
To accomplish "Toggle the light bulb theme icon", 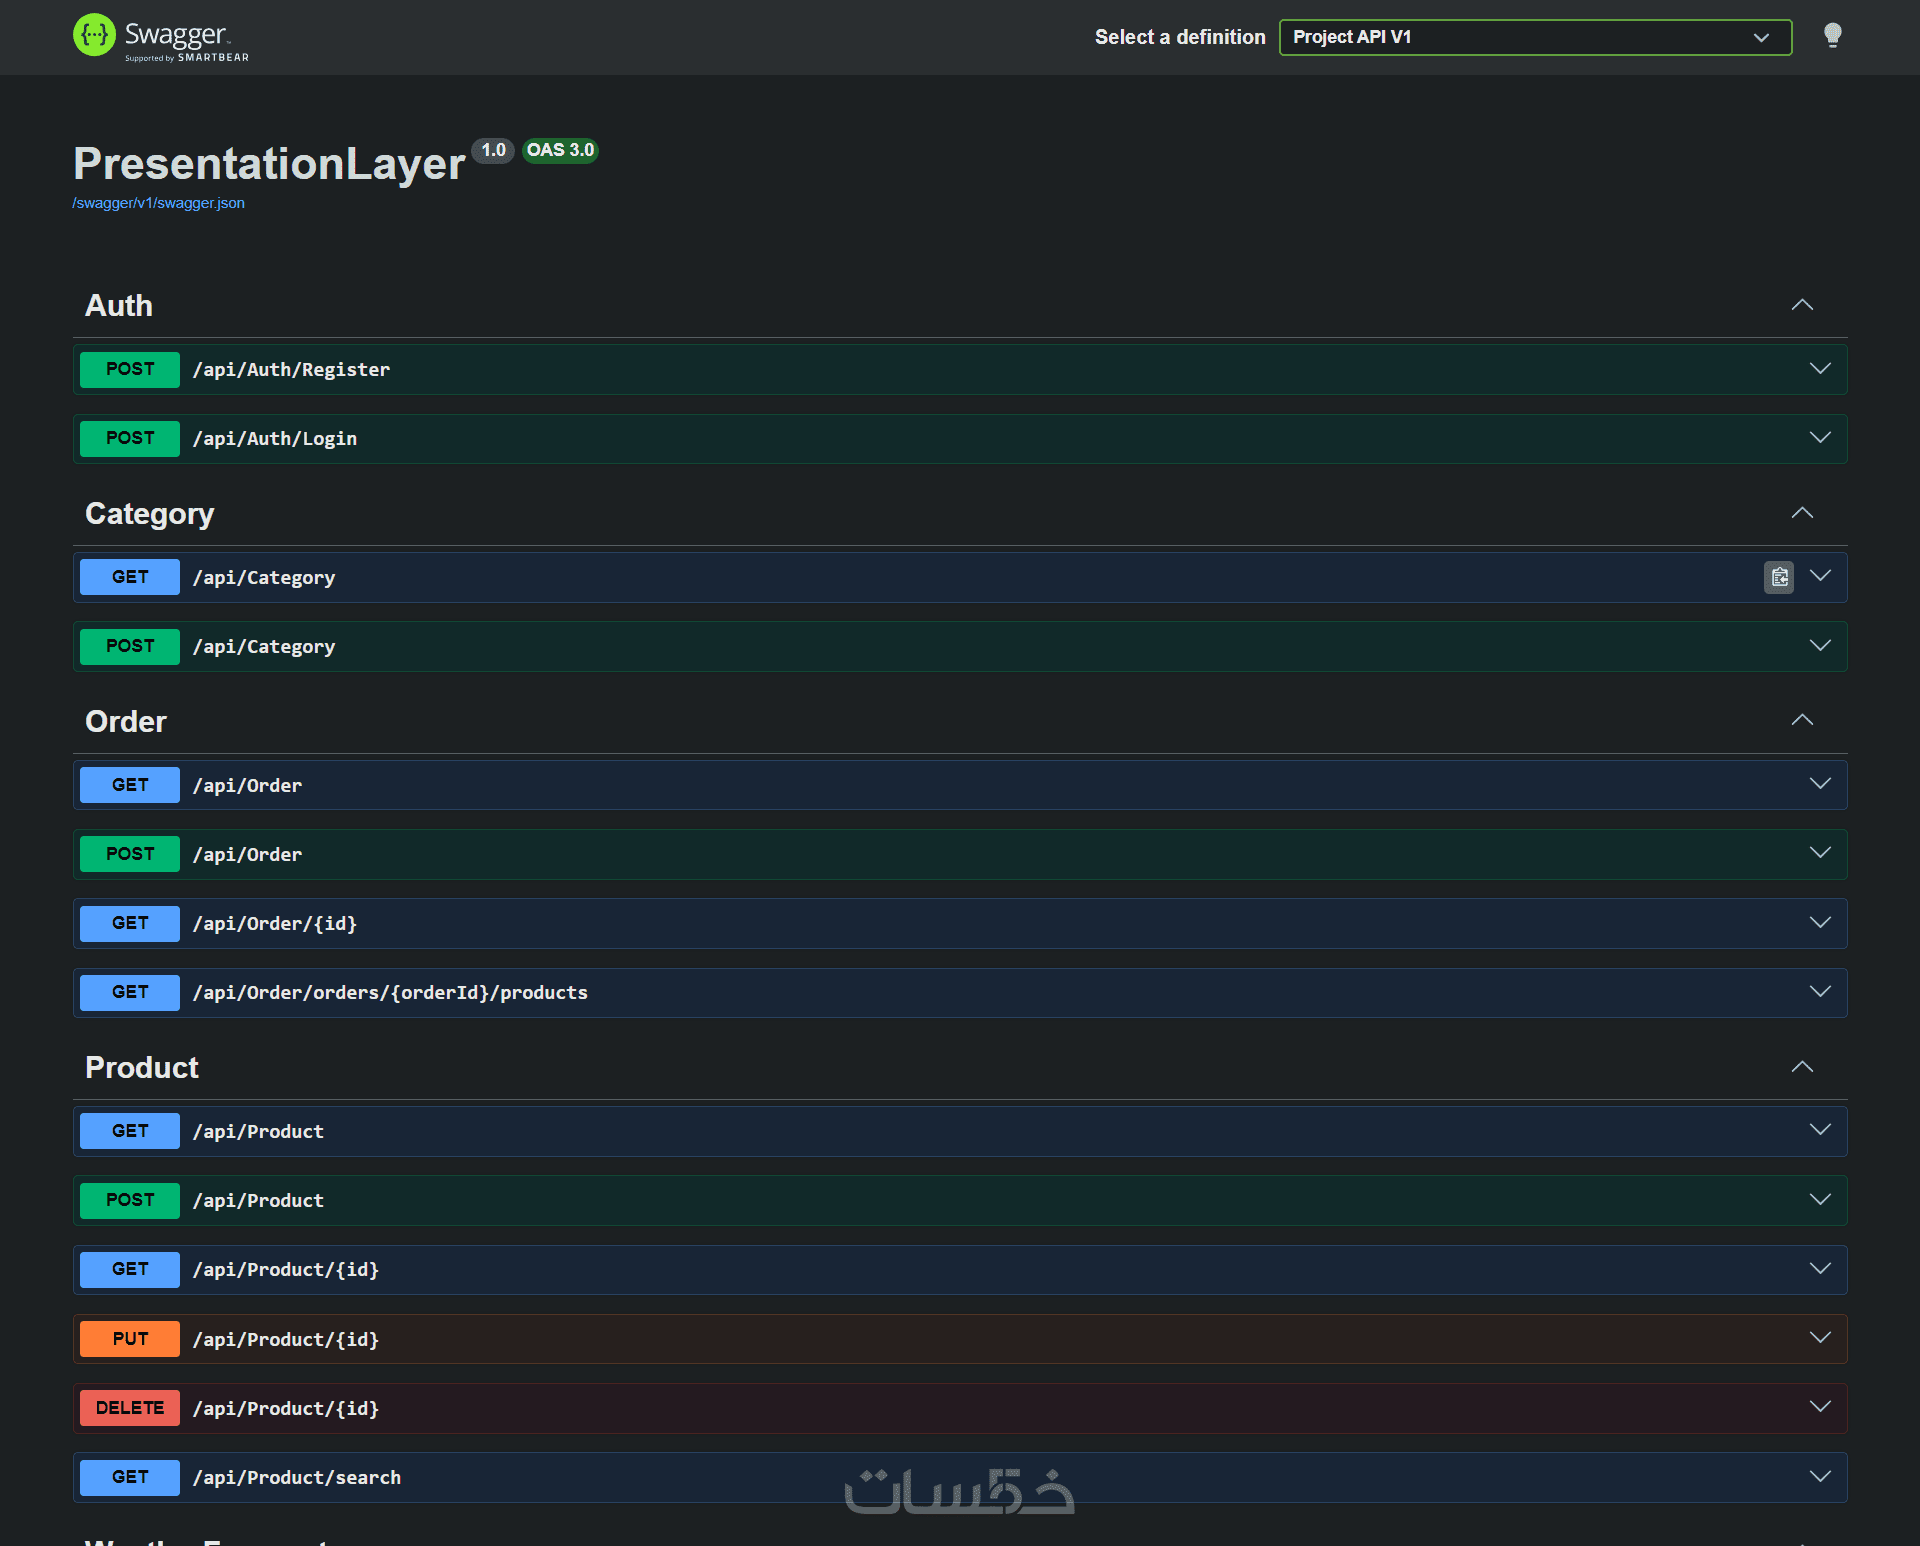I will [1832, 36].
